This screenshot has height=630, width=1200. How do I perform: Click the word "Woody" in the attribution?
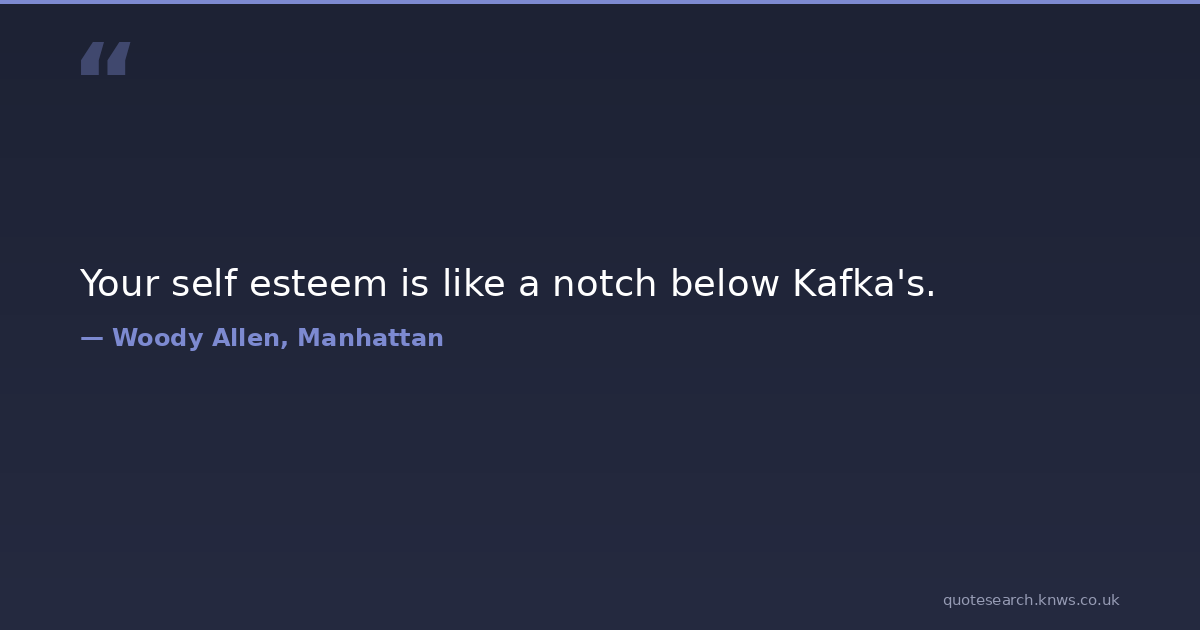point(157,338)
